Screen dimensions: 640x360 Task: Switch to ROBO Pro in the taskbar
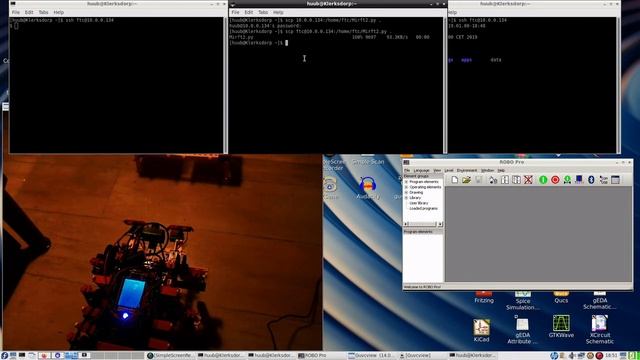tap(313, 356)
